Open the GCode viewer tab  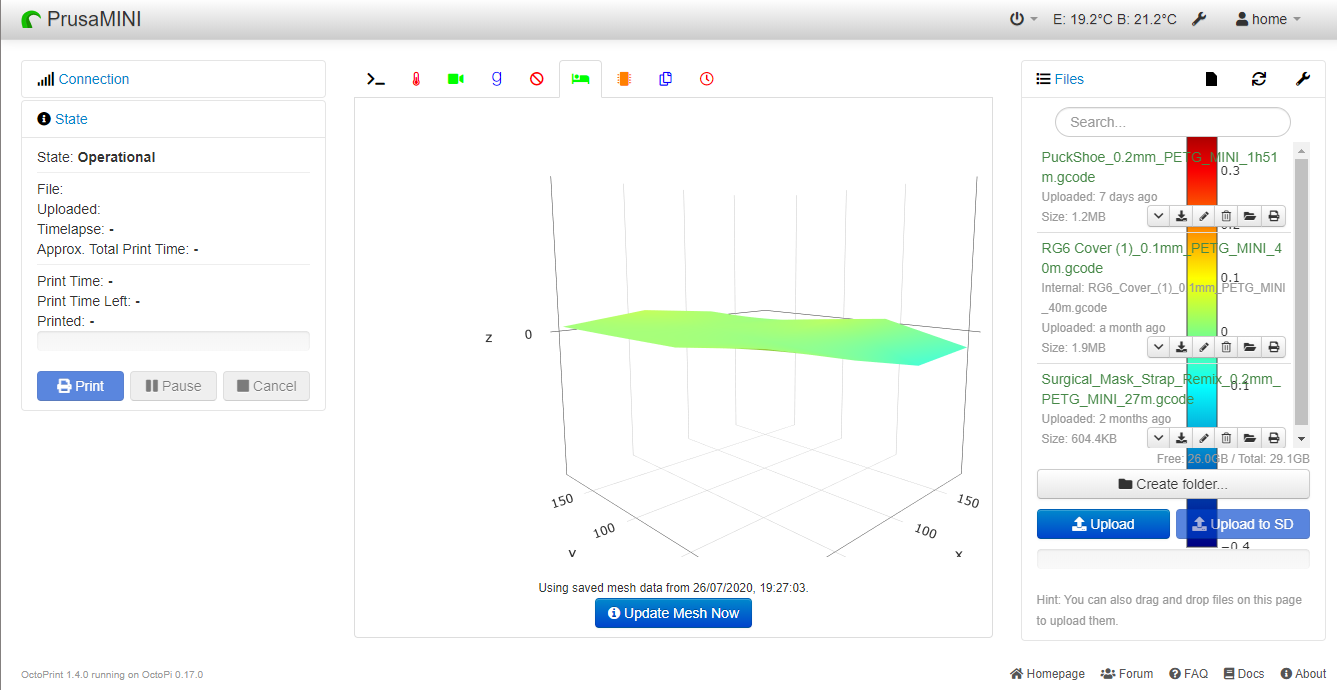496,79
